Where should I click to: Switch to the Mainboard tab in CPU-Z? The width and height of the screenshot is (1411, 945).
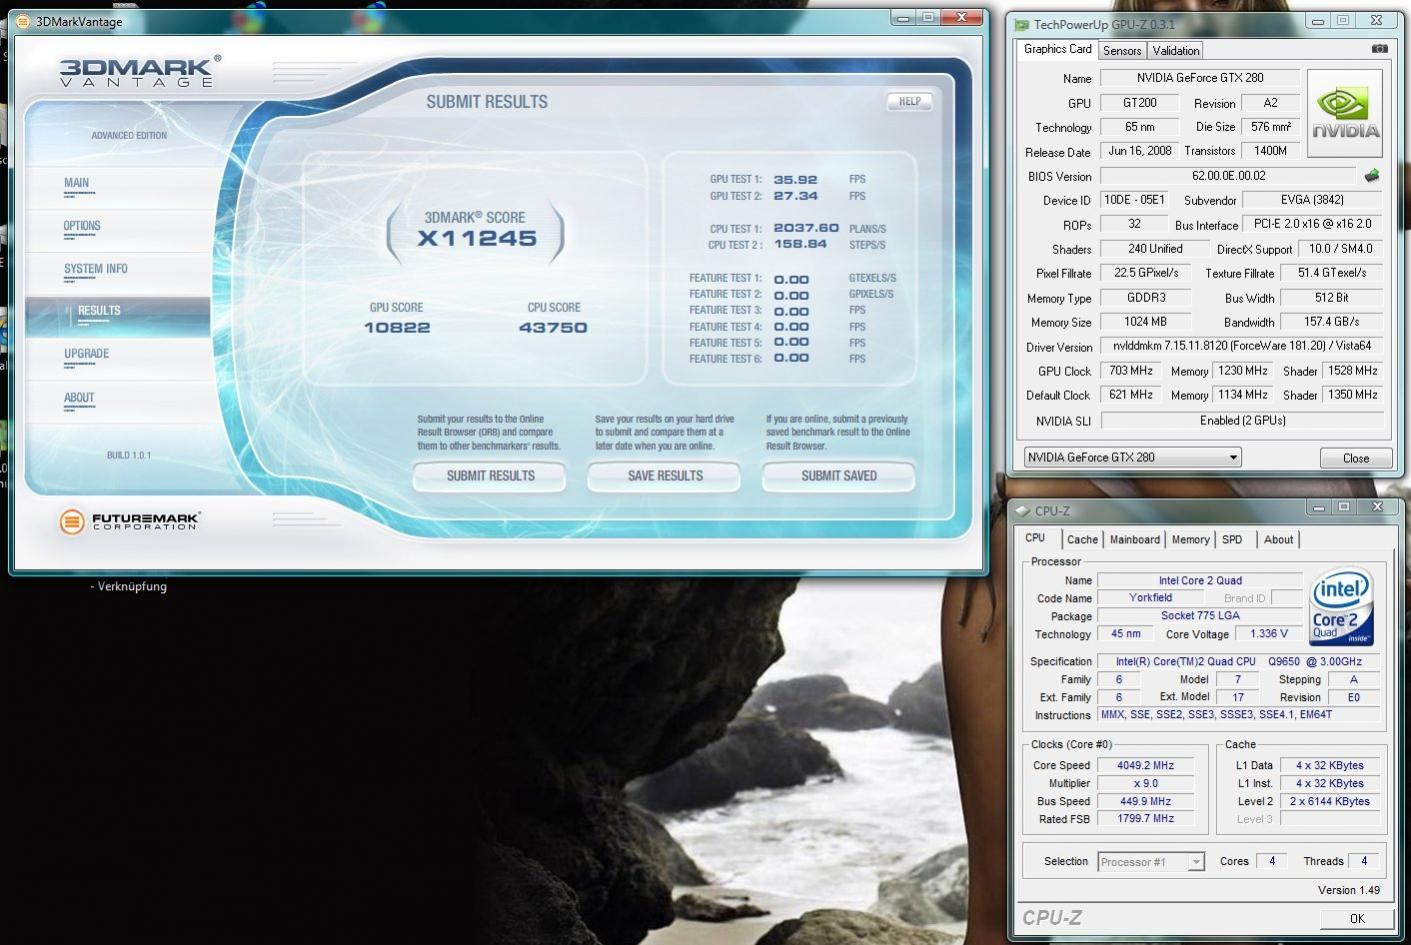click(1135, 540)
